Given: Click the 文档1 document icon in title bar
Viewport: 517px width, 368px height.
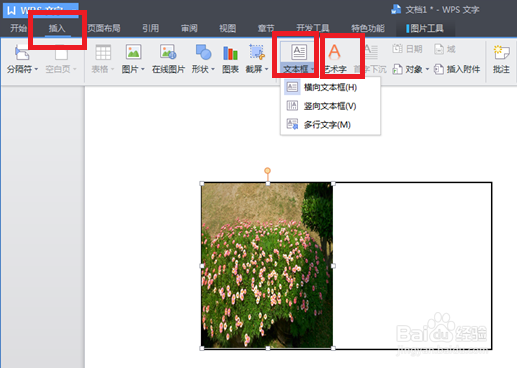Looking at the screenshot, I should tap(396, 10).
